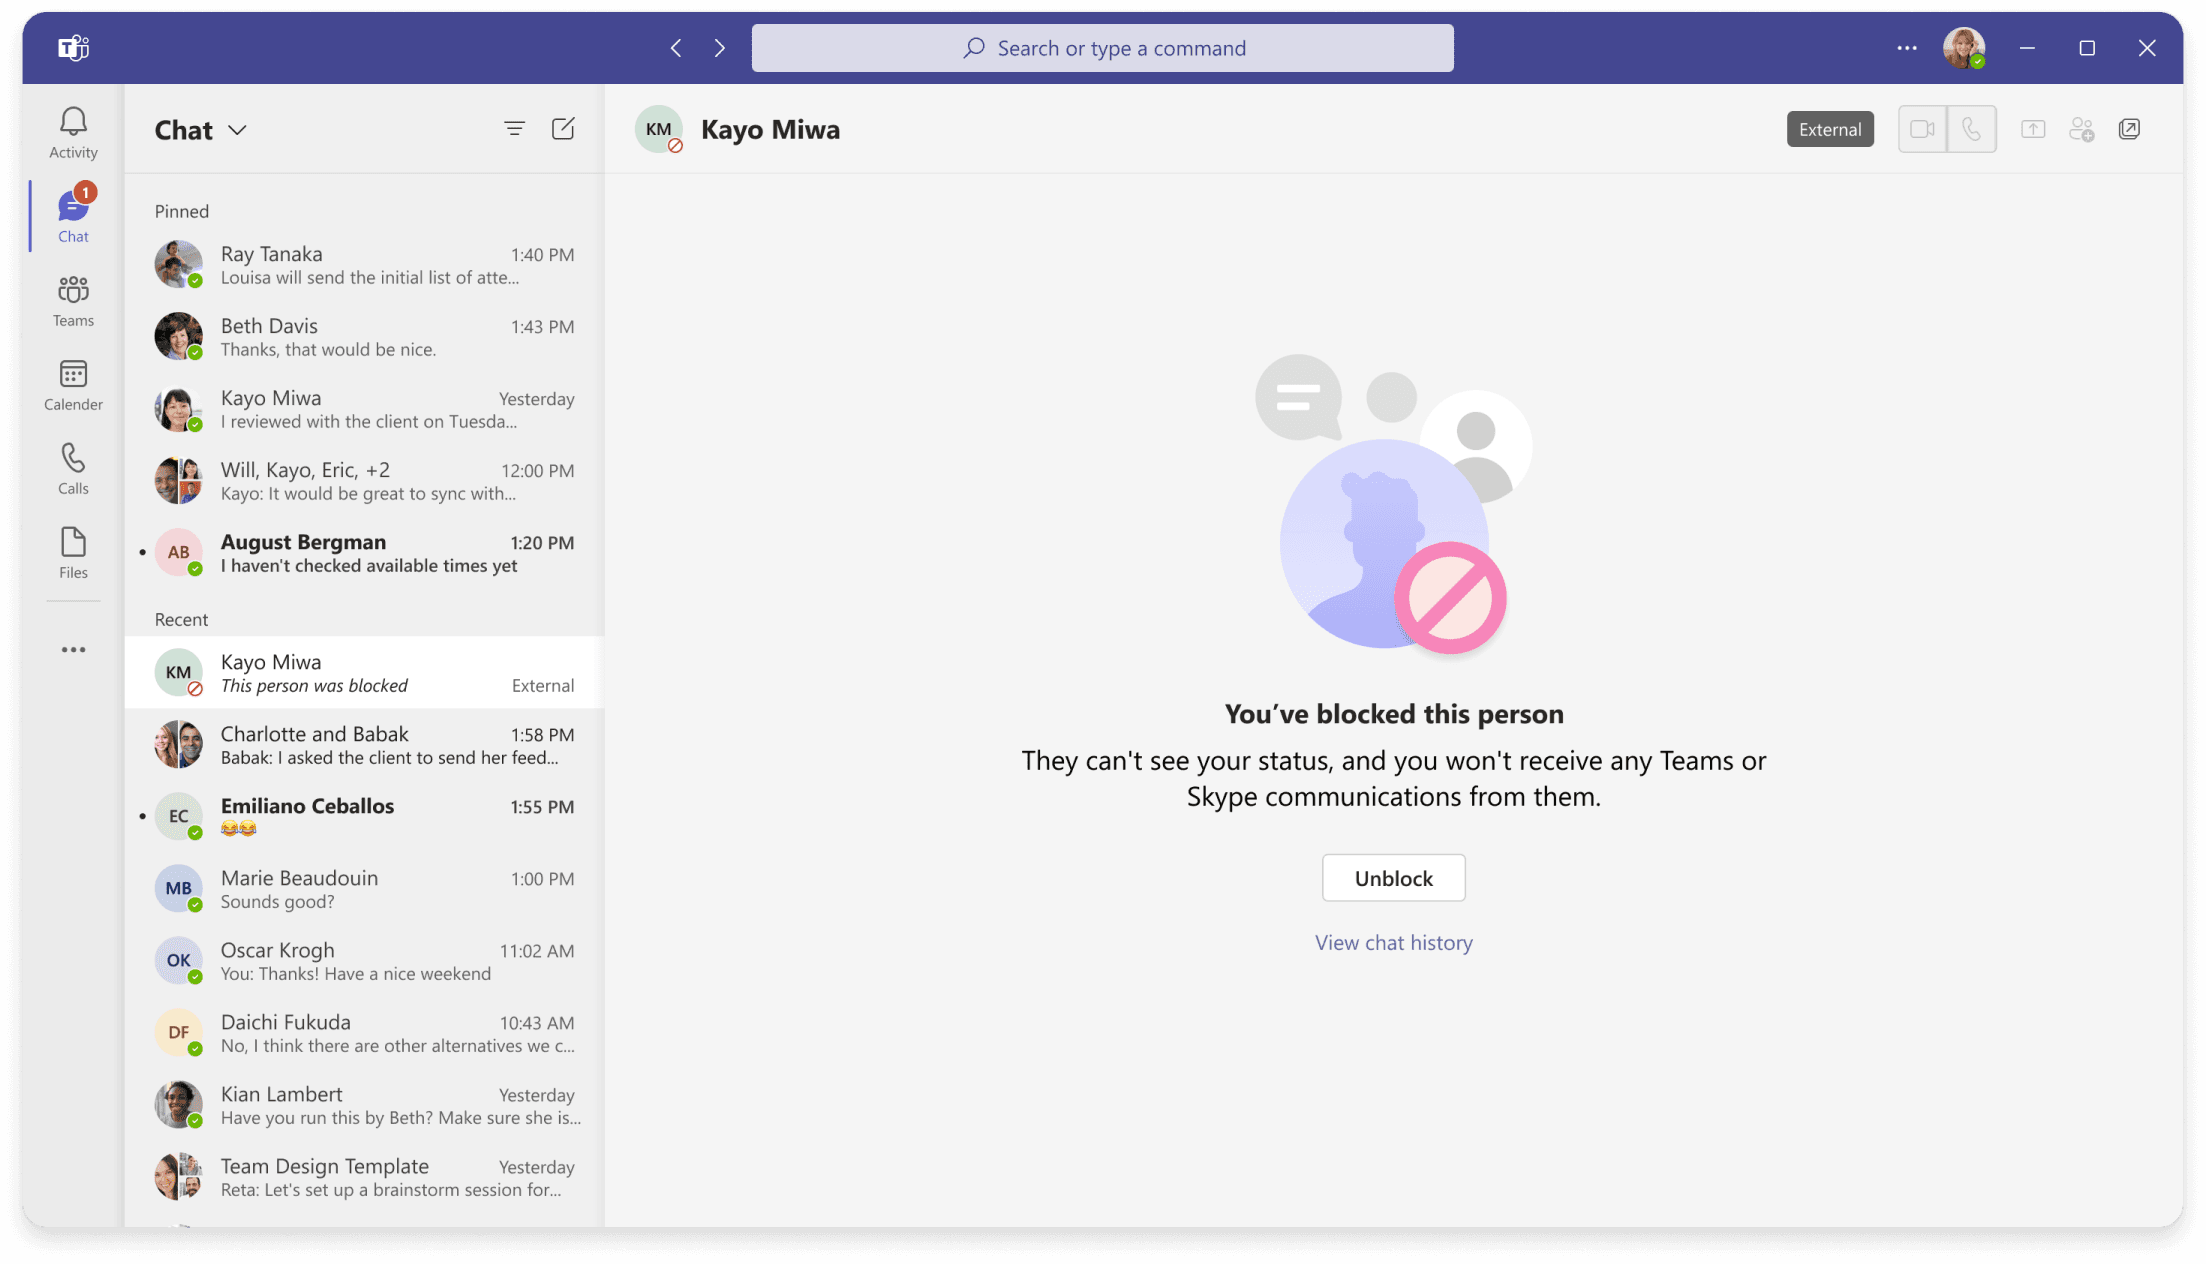Image resolution: width=2206 pixels, height=1264 pixels.
Task: Click the Unblock button
Action: coord(1393,878)
